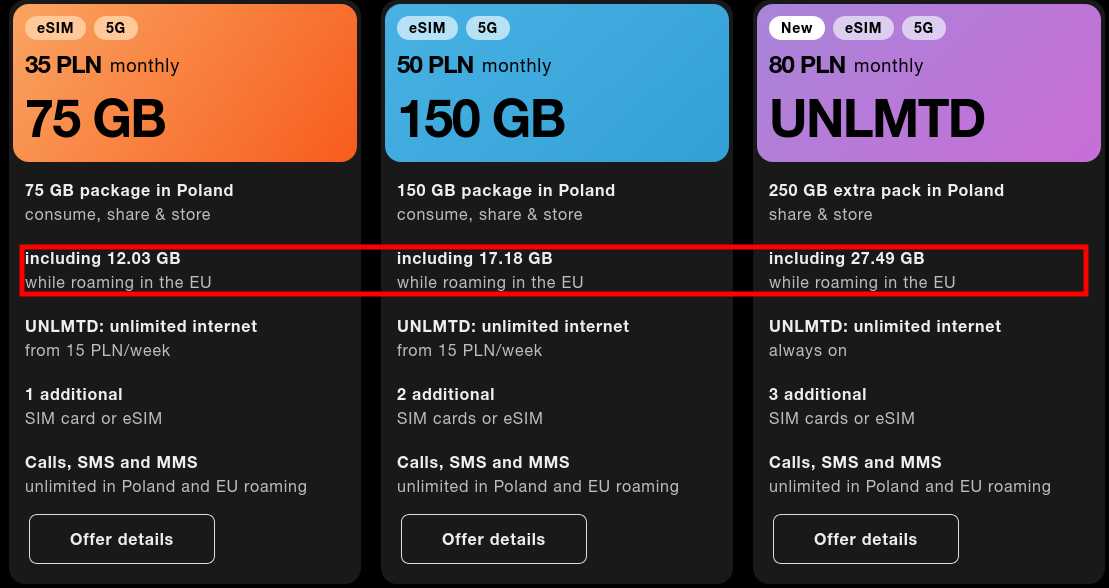This screenshot has width=1109, height=588.
Task: Click the 27.49 GB roaming text
Action: (x=846, y=258)
